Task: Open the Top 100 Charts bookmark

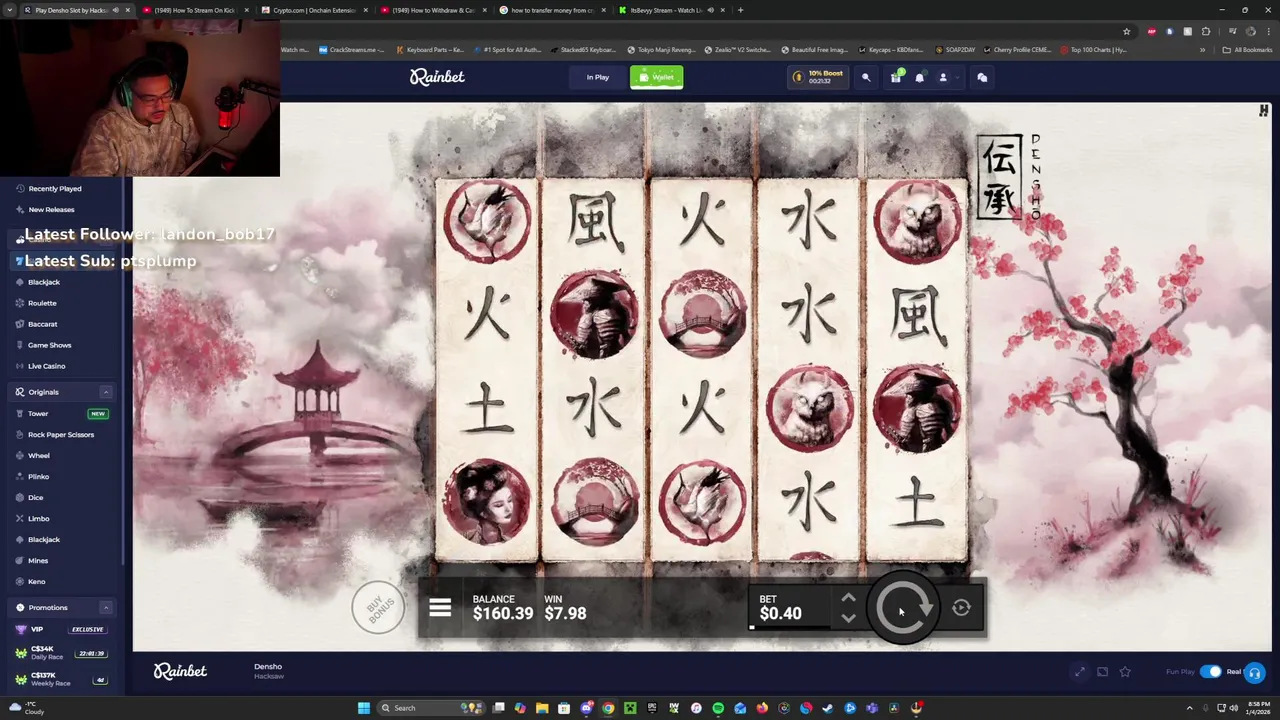Action: pos(1093,50)
